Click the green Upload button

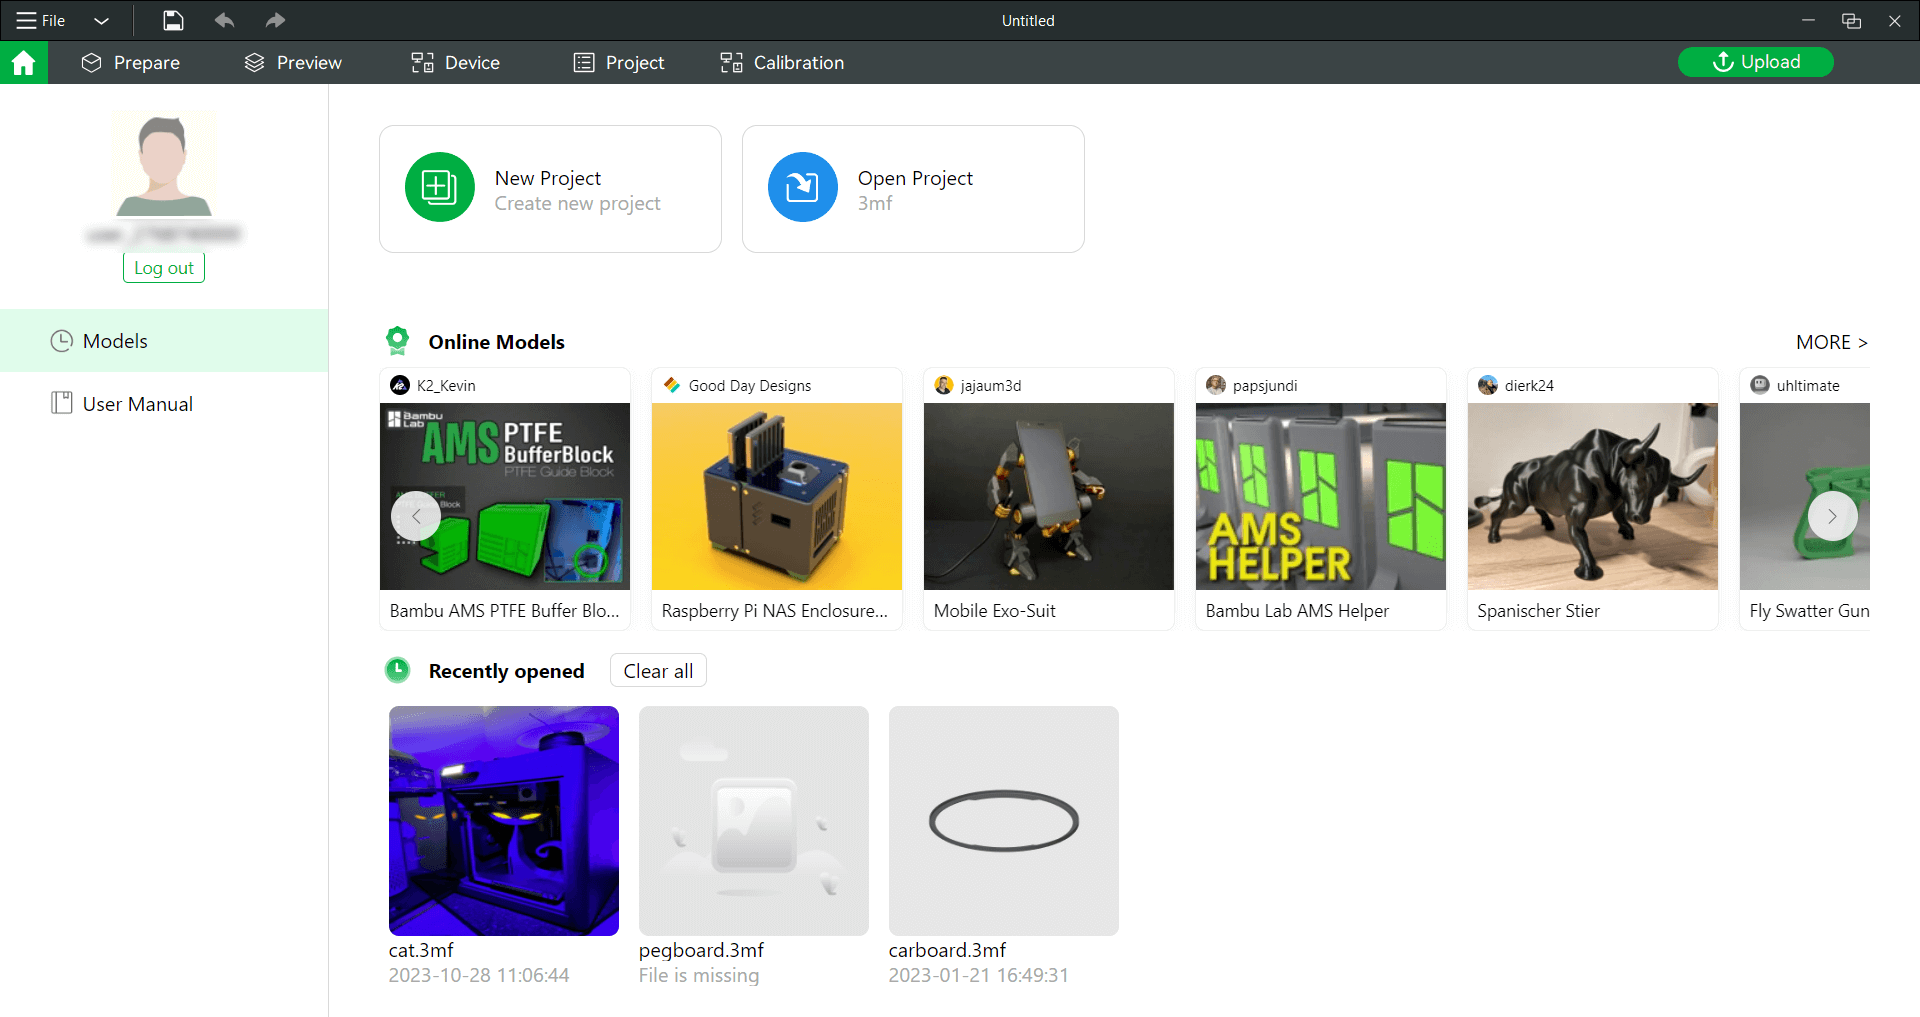coord(1756,62)
